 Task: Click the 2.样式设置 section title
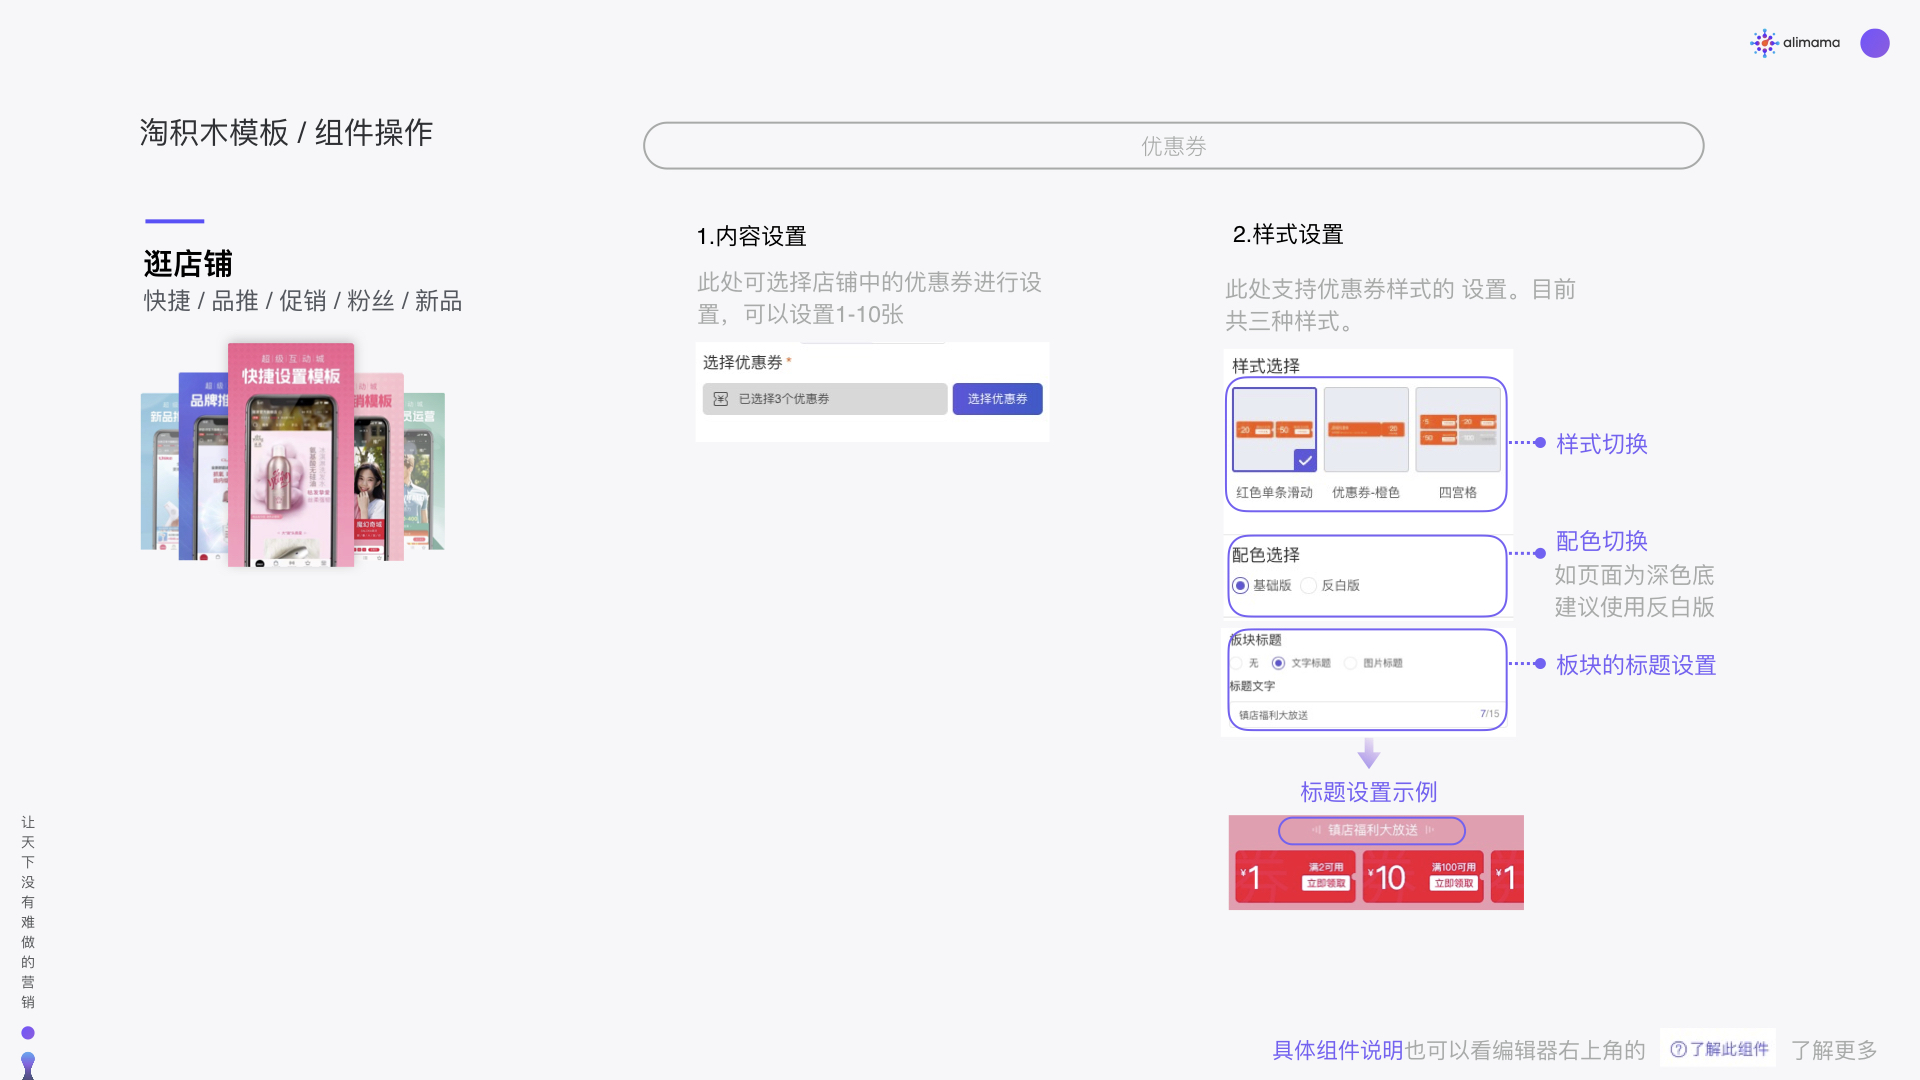(x=1288, y=234)
